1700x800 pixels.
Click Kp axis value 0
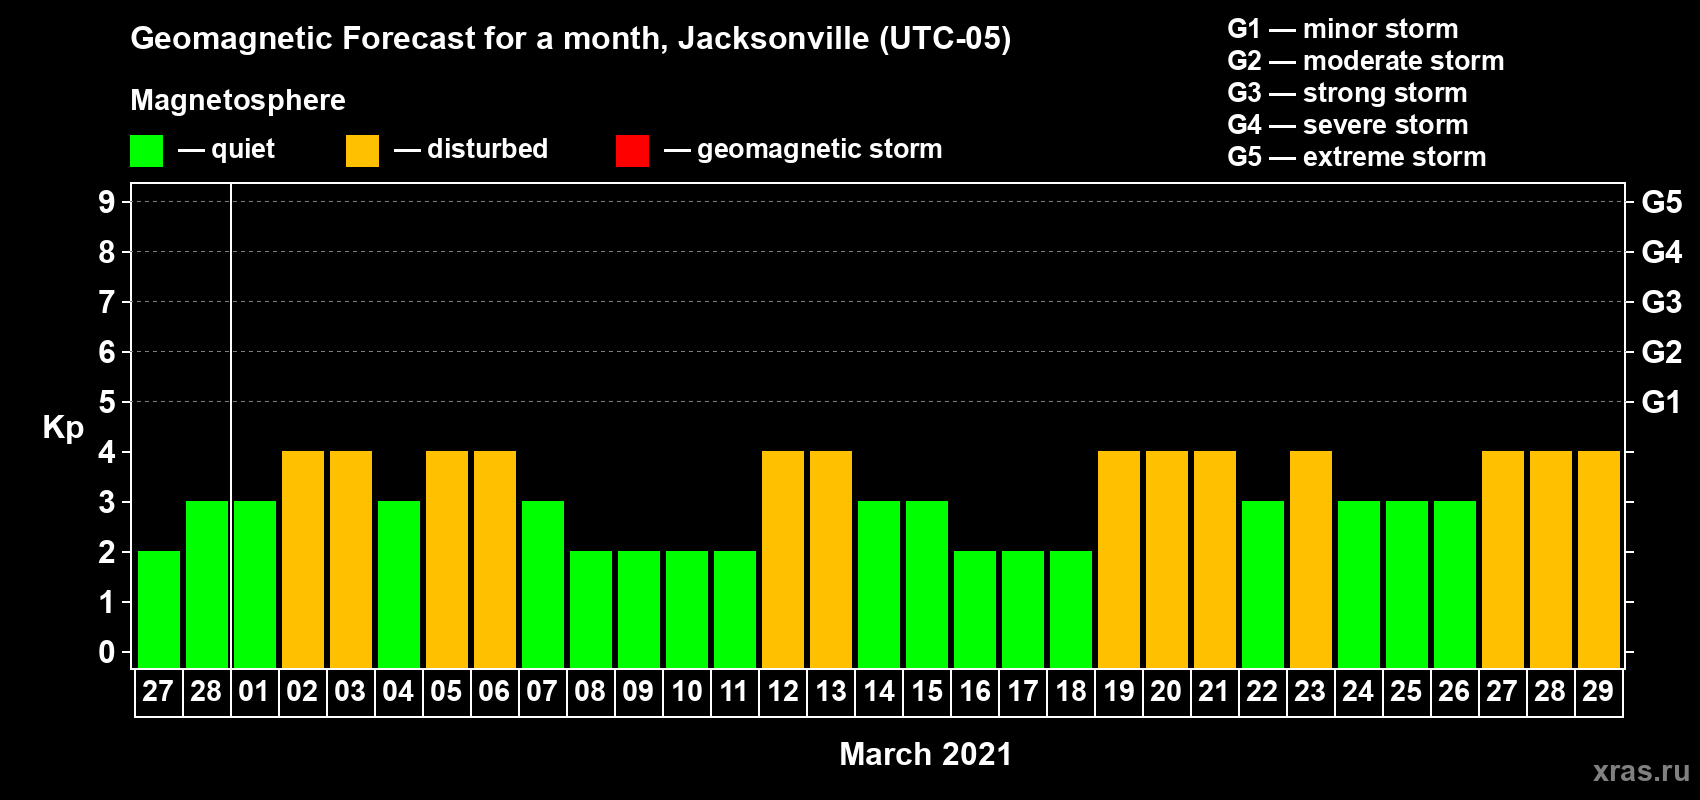point(107,652)
